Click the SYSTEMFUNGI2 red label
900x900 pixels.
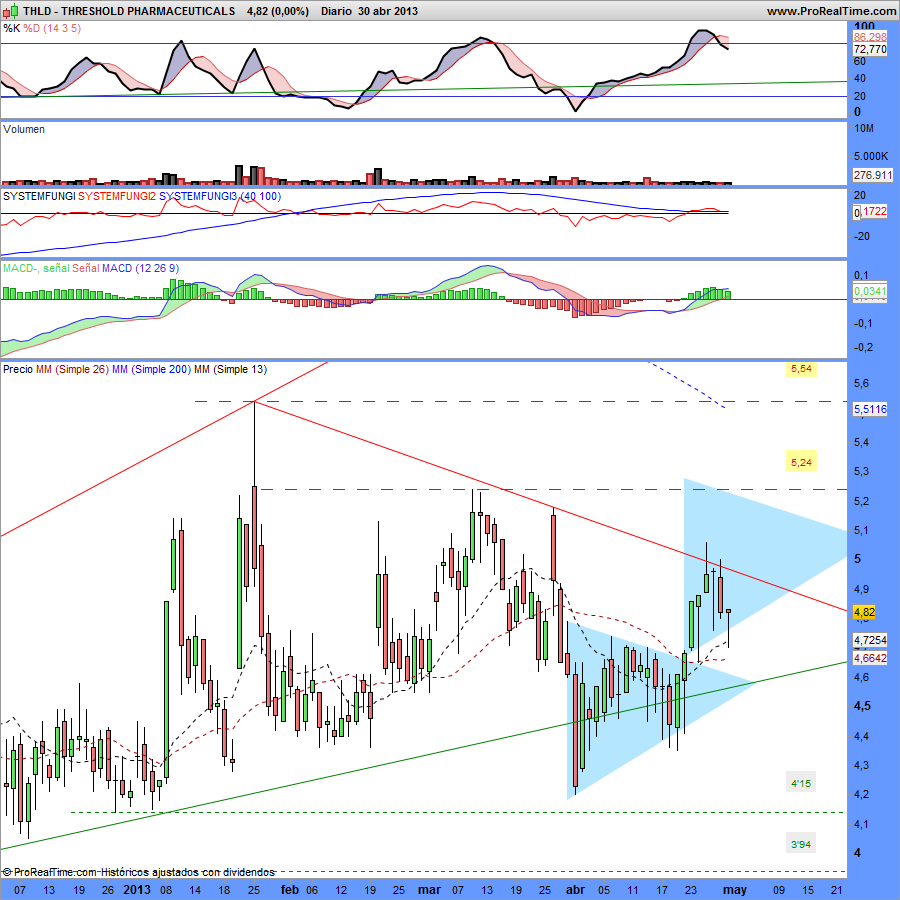117,196
